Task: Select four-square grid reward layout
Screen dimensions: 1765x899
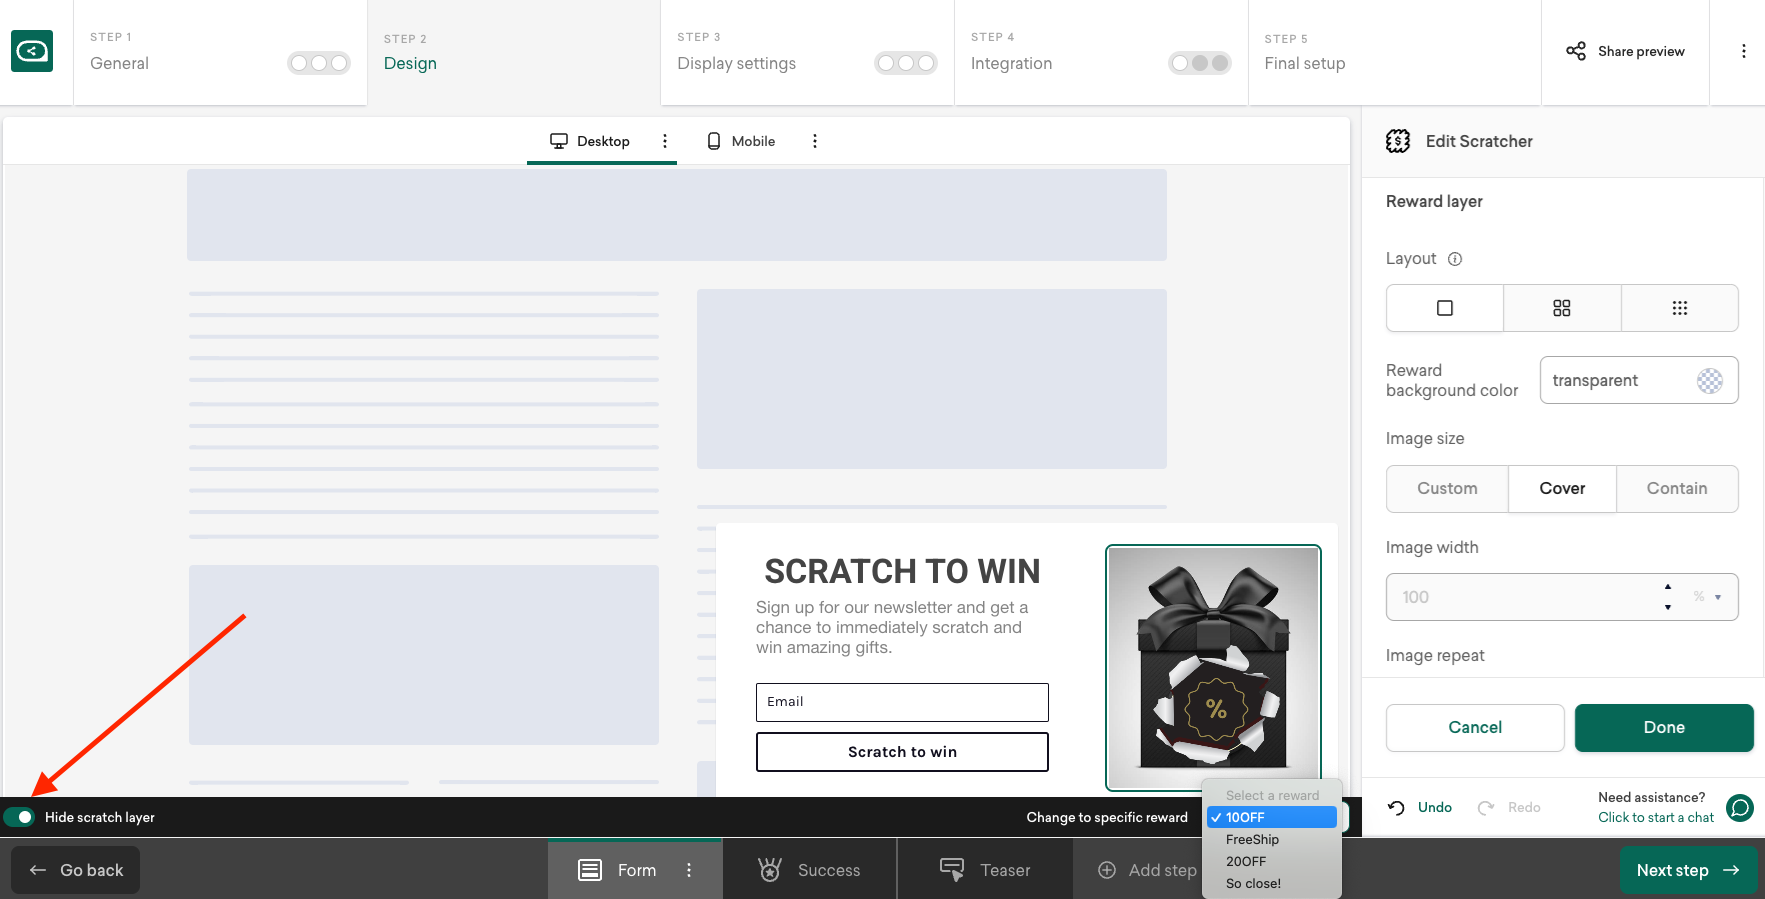Action: coord(1561,308)
